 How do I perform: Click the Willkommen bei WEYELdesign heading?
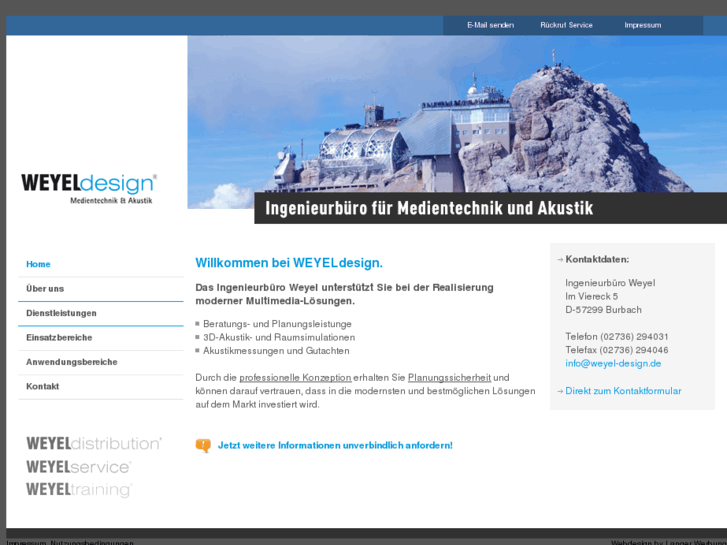pos(289,263)
